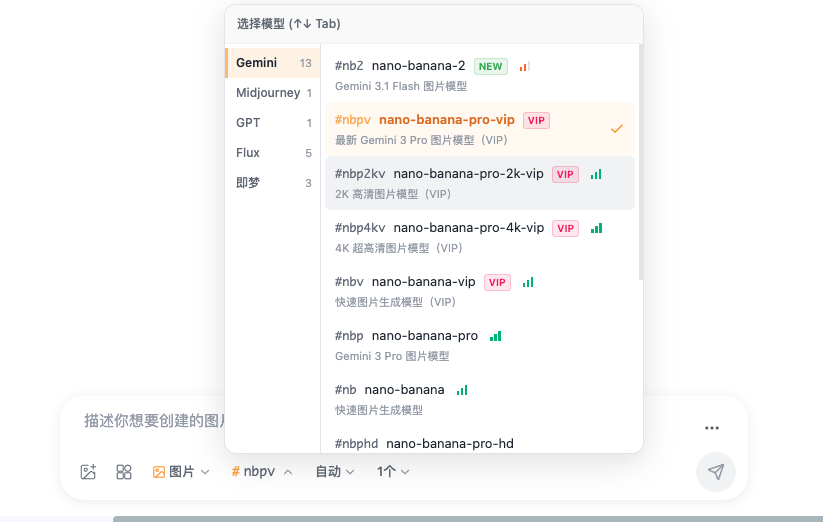Choose the #nbp4kv nano-banana-pro-4k-vip model

(480, 237)
